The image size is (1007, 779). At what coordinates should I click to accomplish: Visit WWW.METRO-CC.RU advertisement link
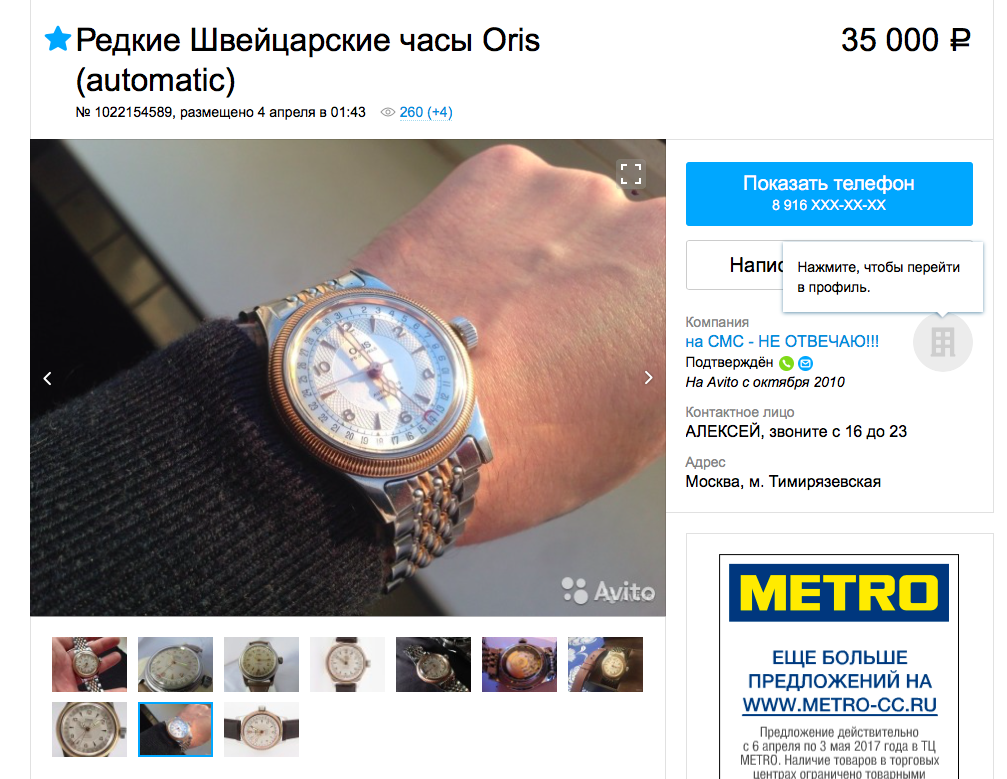pos(839,705)
